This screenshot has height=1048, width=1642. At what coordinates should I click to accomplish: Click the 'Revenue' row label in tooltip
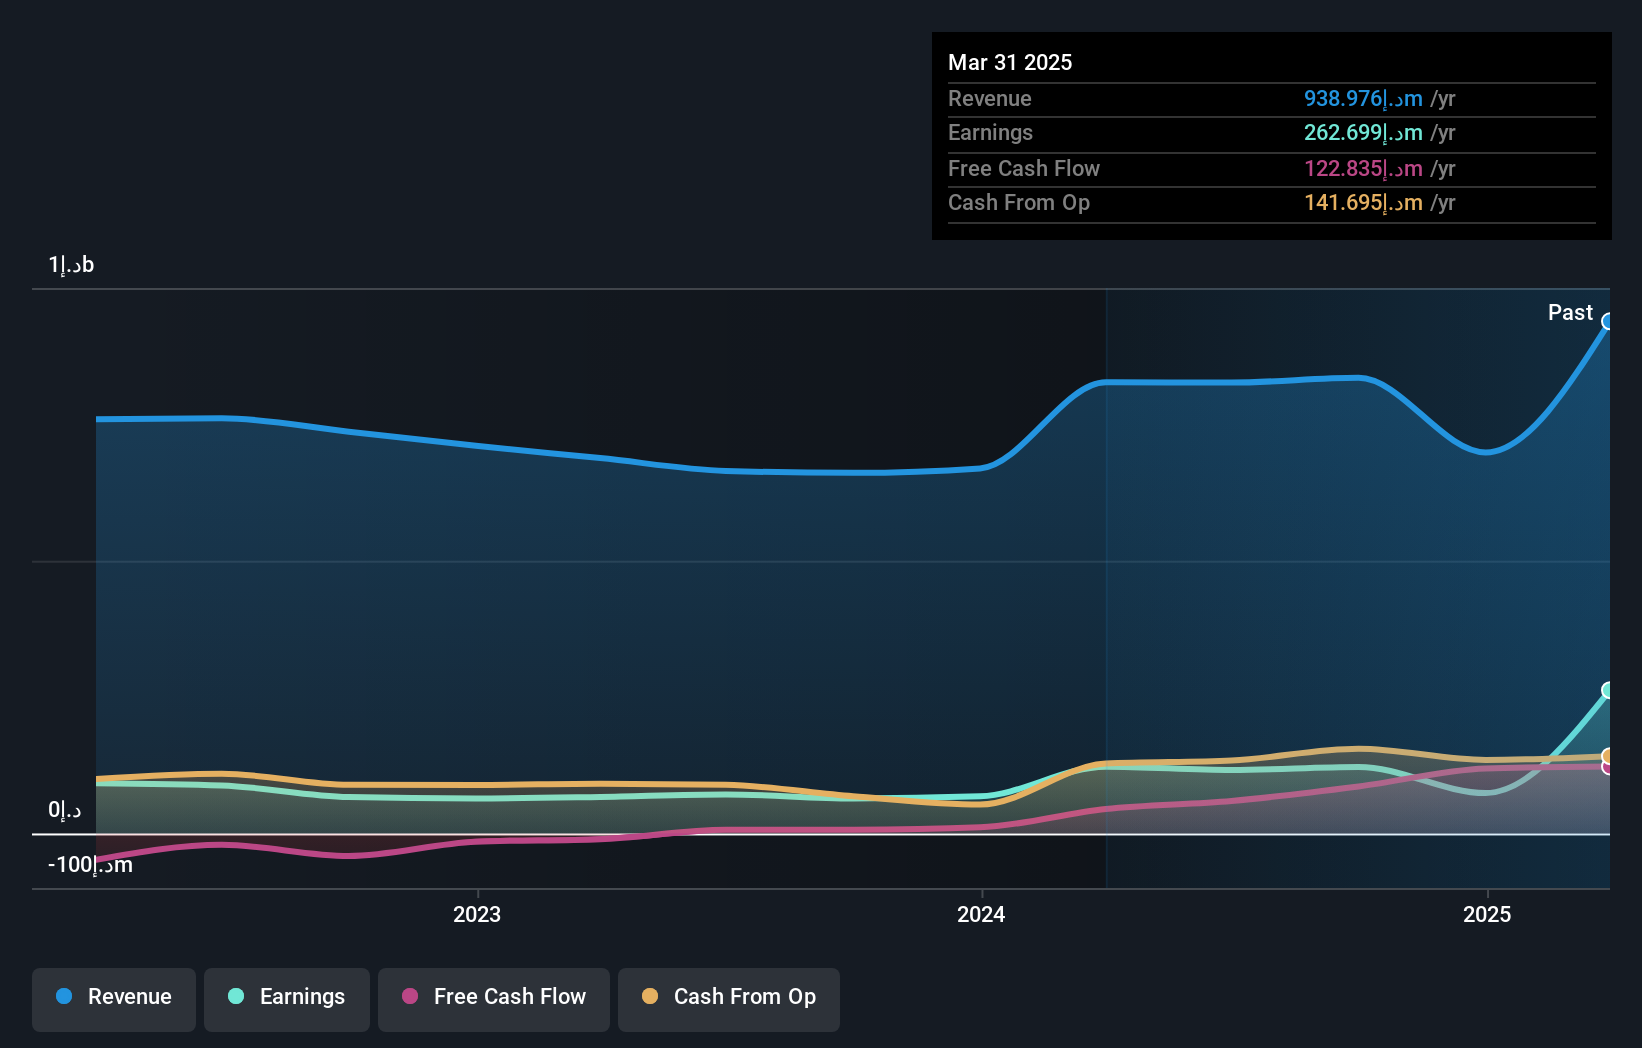pos(989,98)
